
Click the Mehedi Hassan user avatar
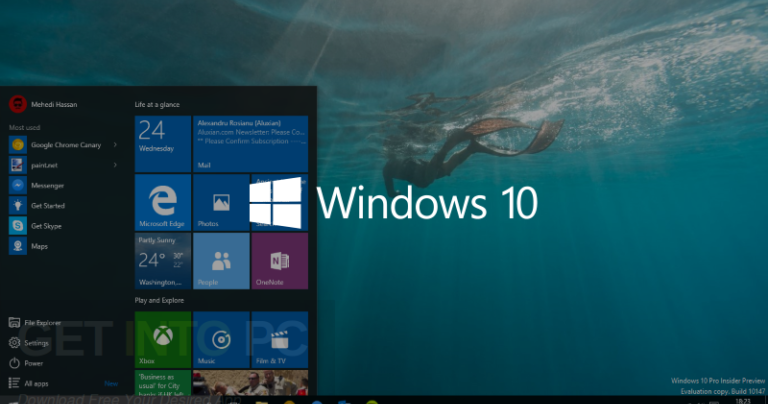pyautogui.click(x=18, y=104)
